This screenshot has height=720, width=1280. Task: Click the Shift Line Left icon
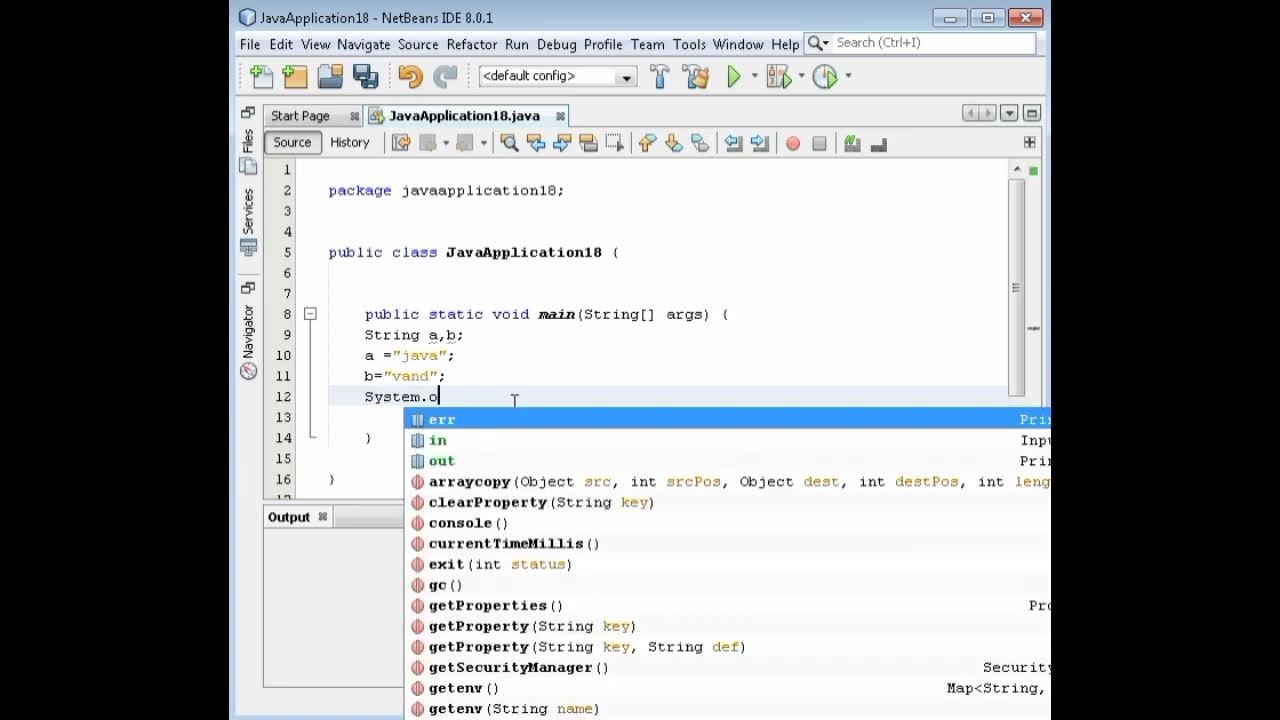[x=733, y=143]
